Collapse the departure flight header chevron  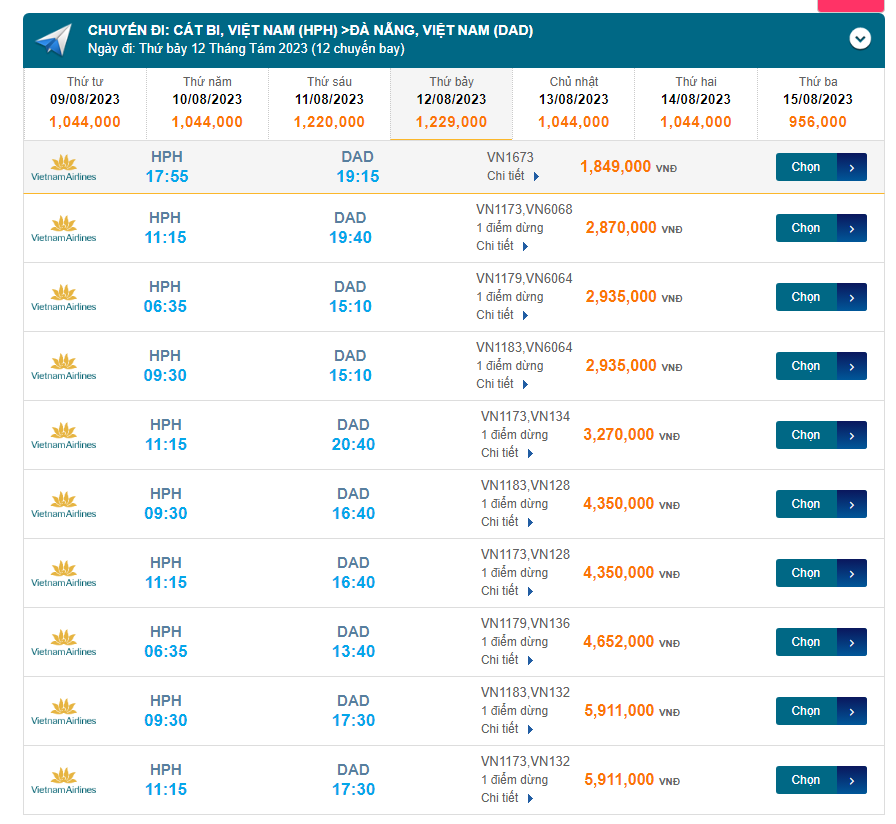pyautogui.click(x=860, y=39)
